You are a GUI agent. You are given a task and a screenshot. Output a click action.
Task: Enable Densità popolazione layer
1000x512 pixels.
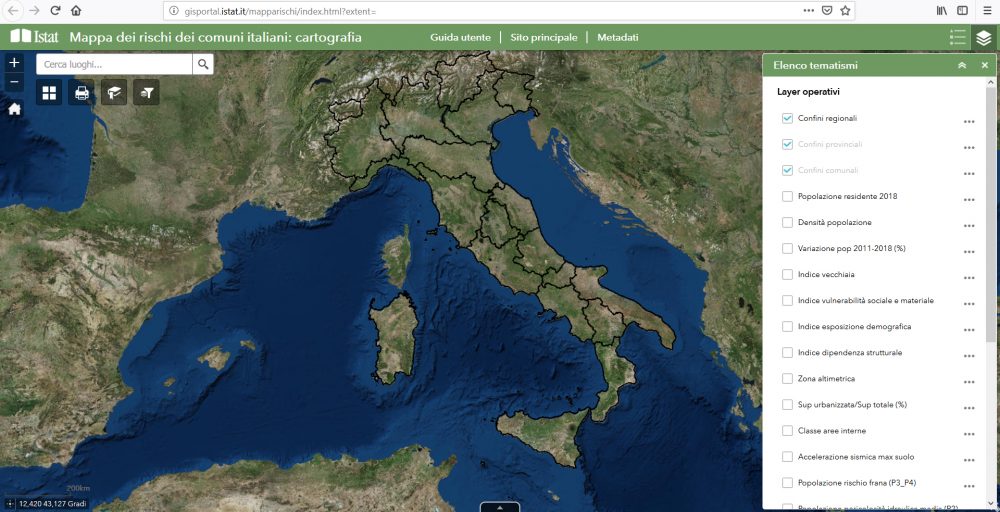pyautogui.click(x=787, y=223)
